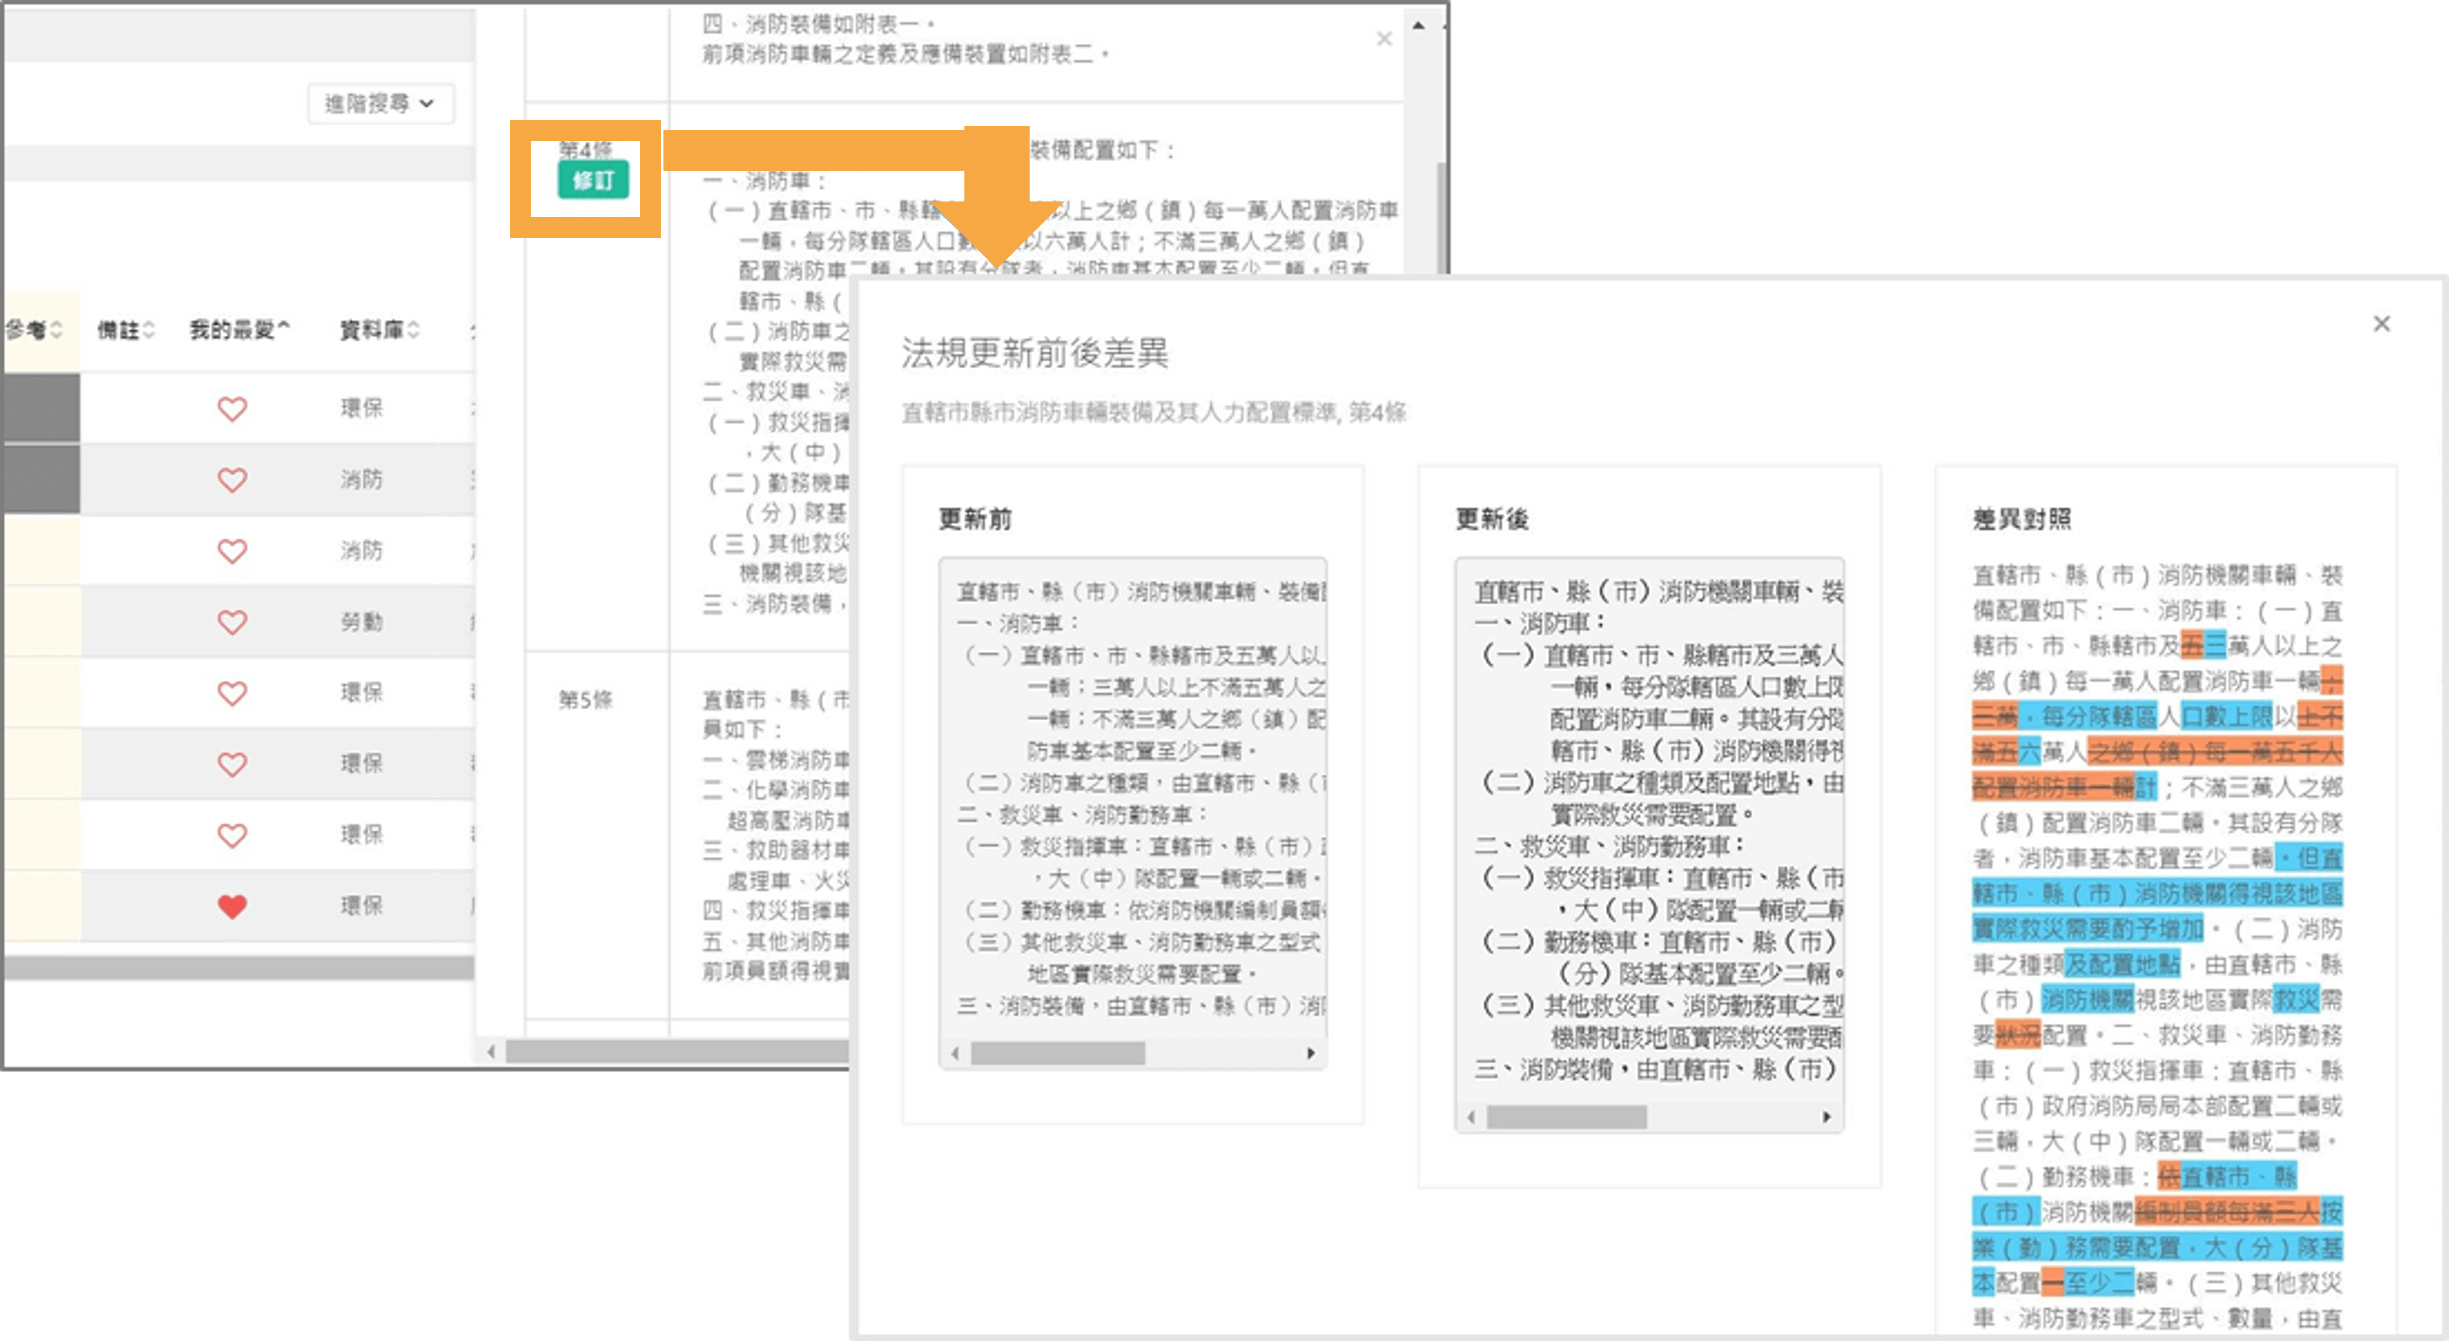Close the 法規更新前後差異 dialog

2381,324
